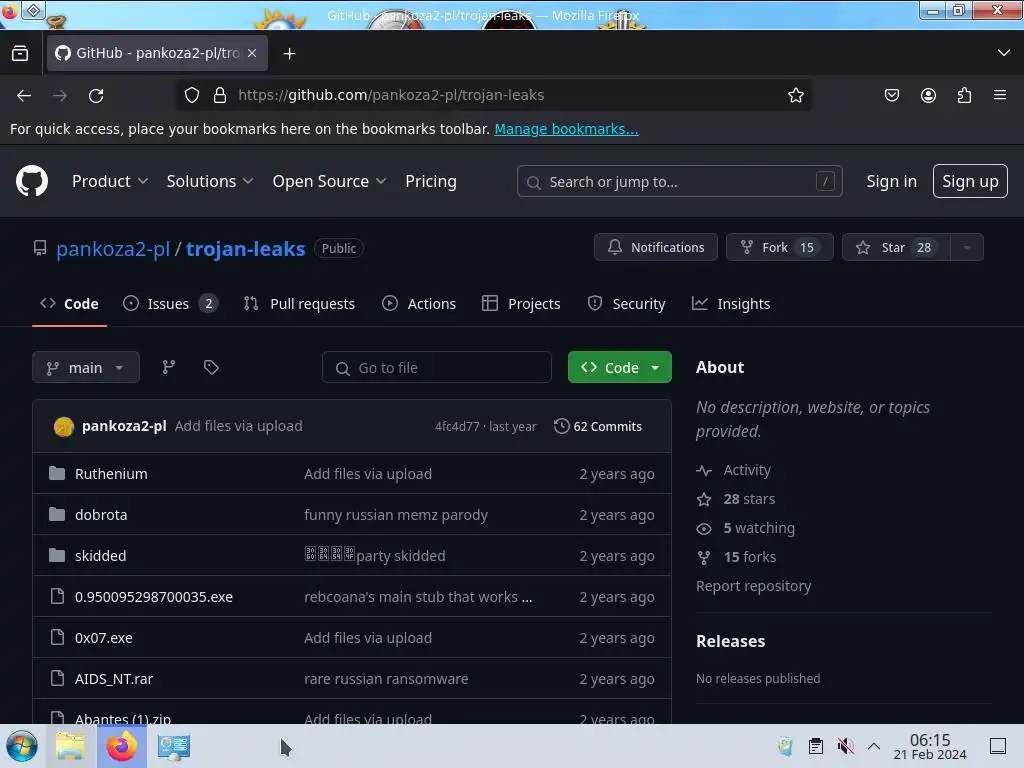Open the Save to Pocket icon

891,95
